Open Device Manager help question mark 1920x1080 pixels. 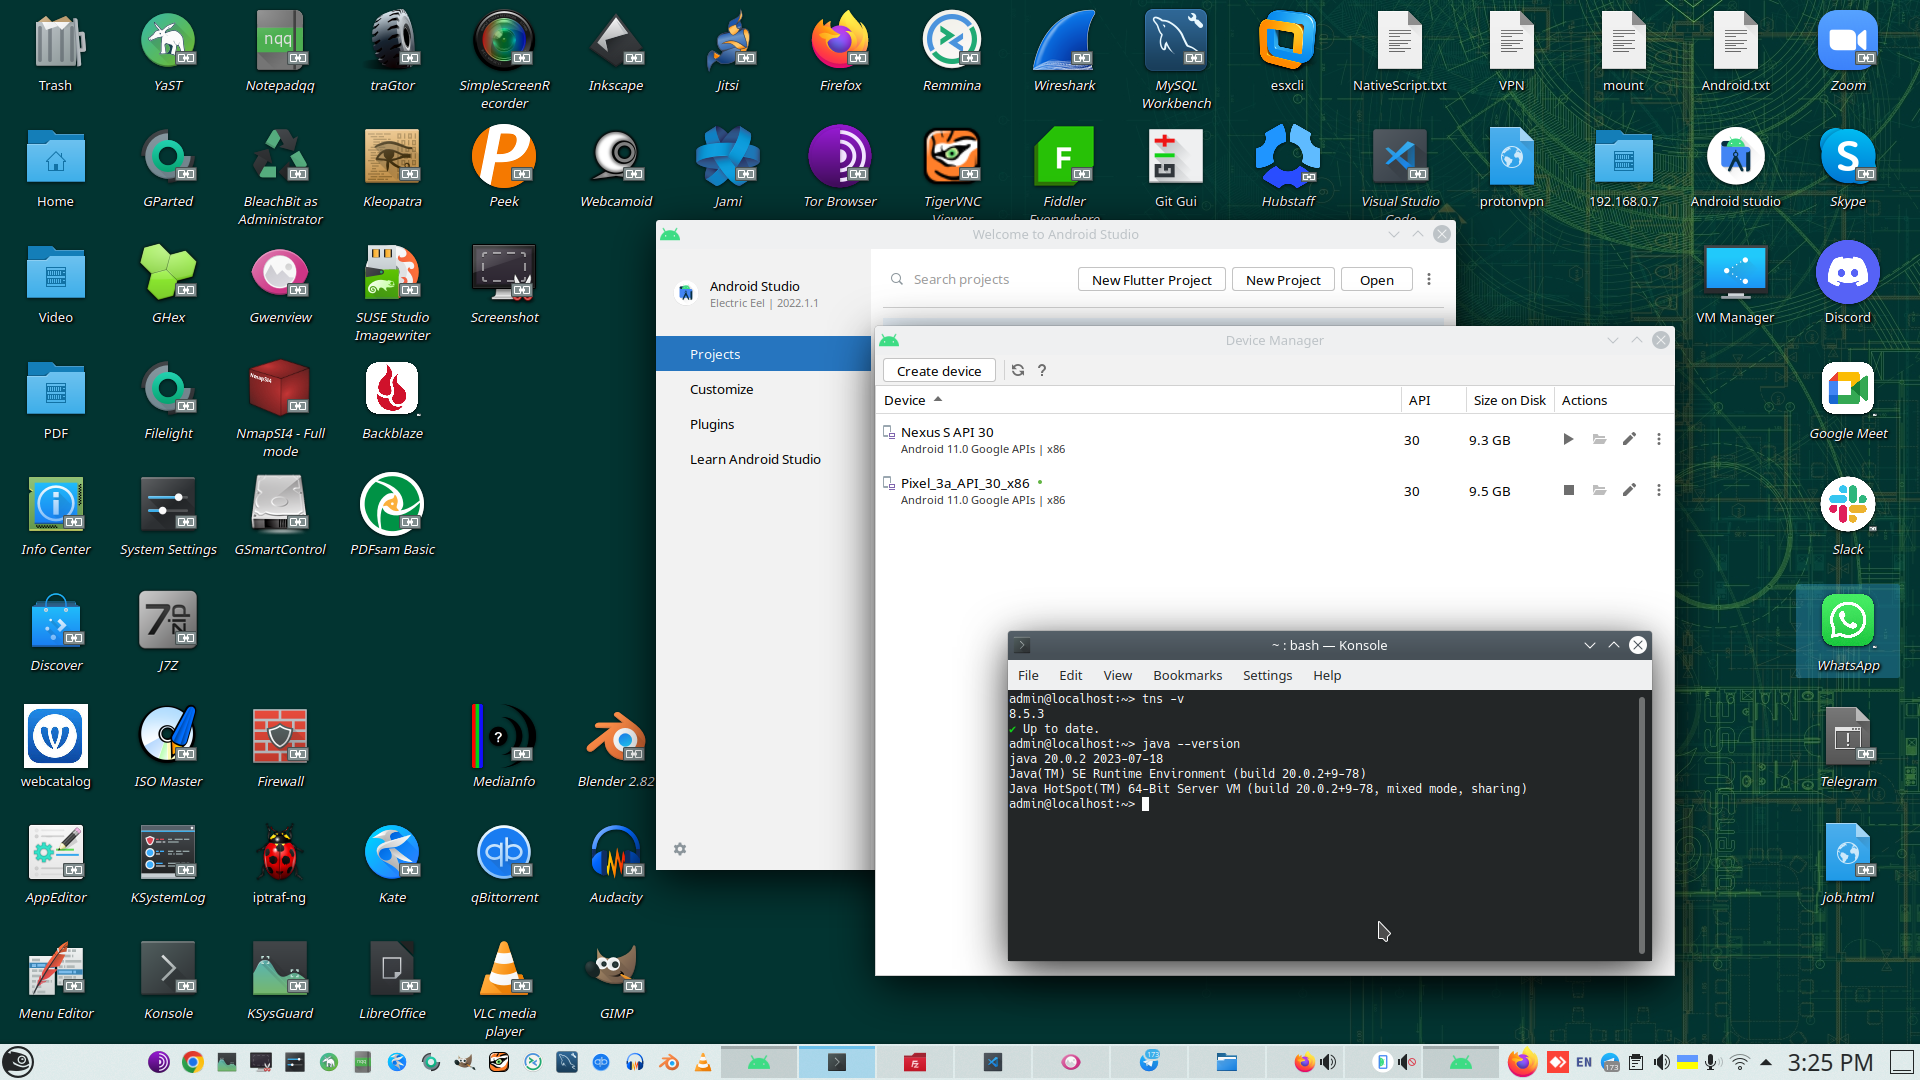(1042, 370)
